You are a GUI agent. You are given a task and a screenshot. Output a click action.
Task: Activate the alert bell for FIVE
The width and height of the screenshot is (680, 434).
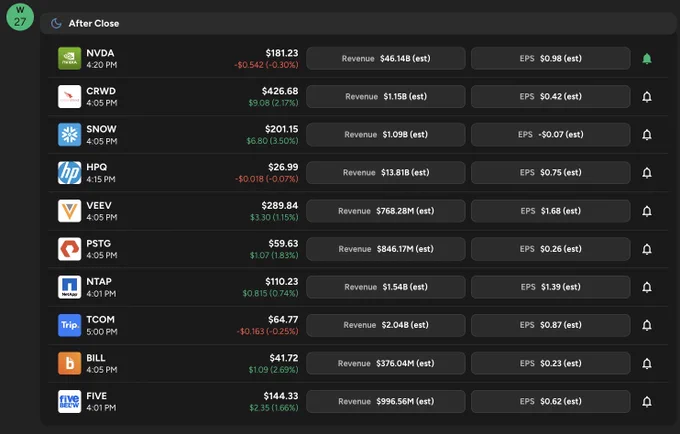(647, 402)
